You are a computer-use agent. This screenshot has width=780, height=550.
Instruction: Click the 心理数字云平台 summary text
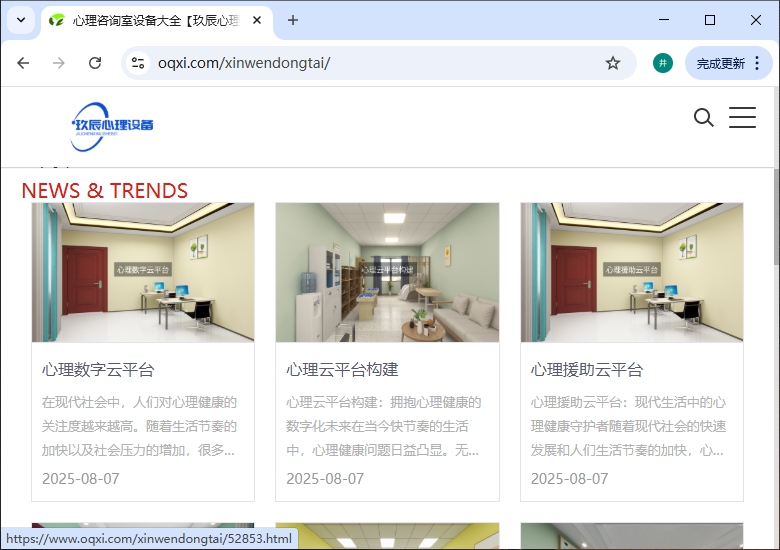click(x=139, y=426)
